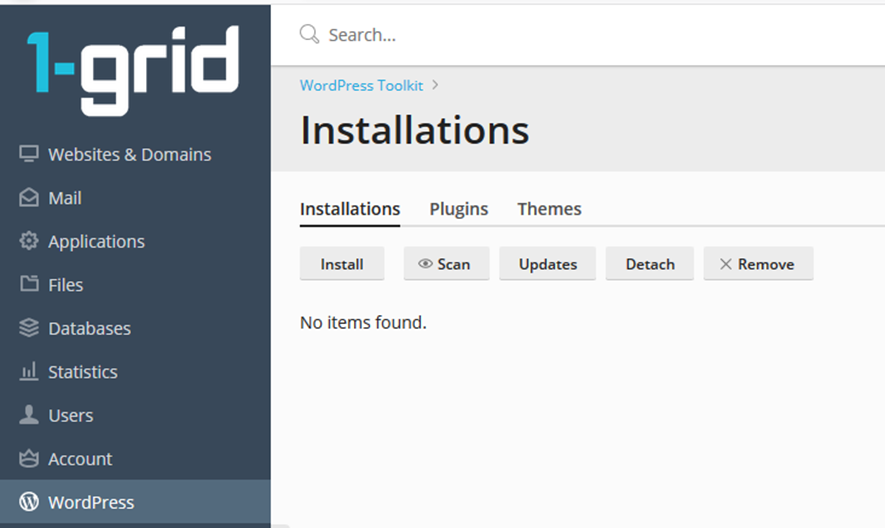Switch to the Plugins tab

(458, 209)
